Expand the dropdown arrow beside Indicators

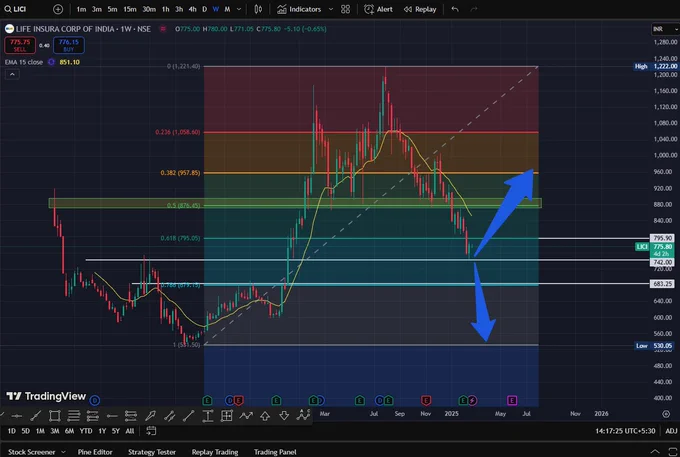click(331, 9)
